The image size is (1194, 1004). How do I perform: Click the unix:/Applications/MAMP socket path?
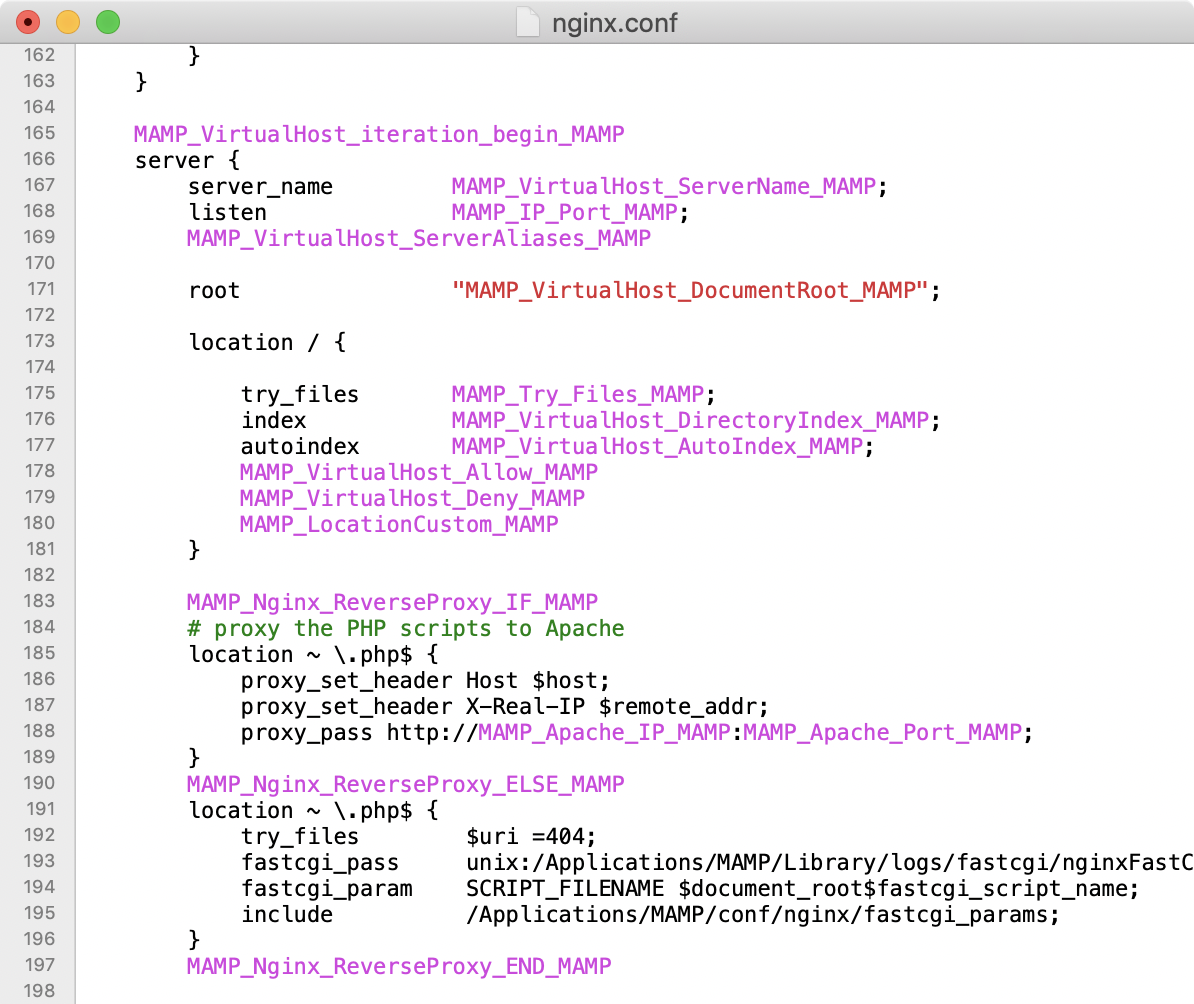[829, 862]
